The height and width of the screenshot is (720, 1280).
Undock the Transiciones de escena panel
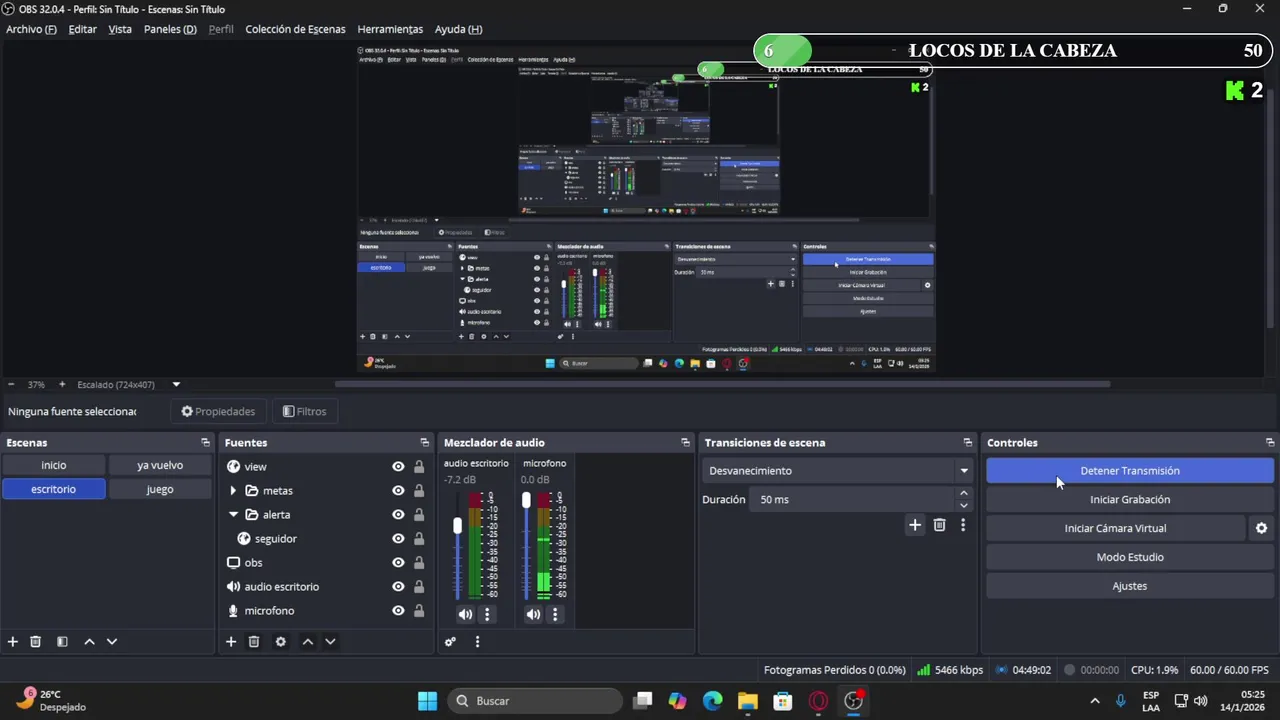[967, 442]
